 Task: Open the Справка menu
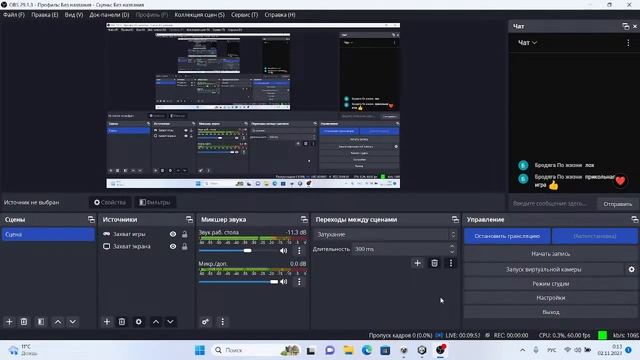click(280, 15)
